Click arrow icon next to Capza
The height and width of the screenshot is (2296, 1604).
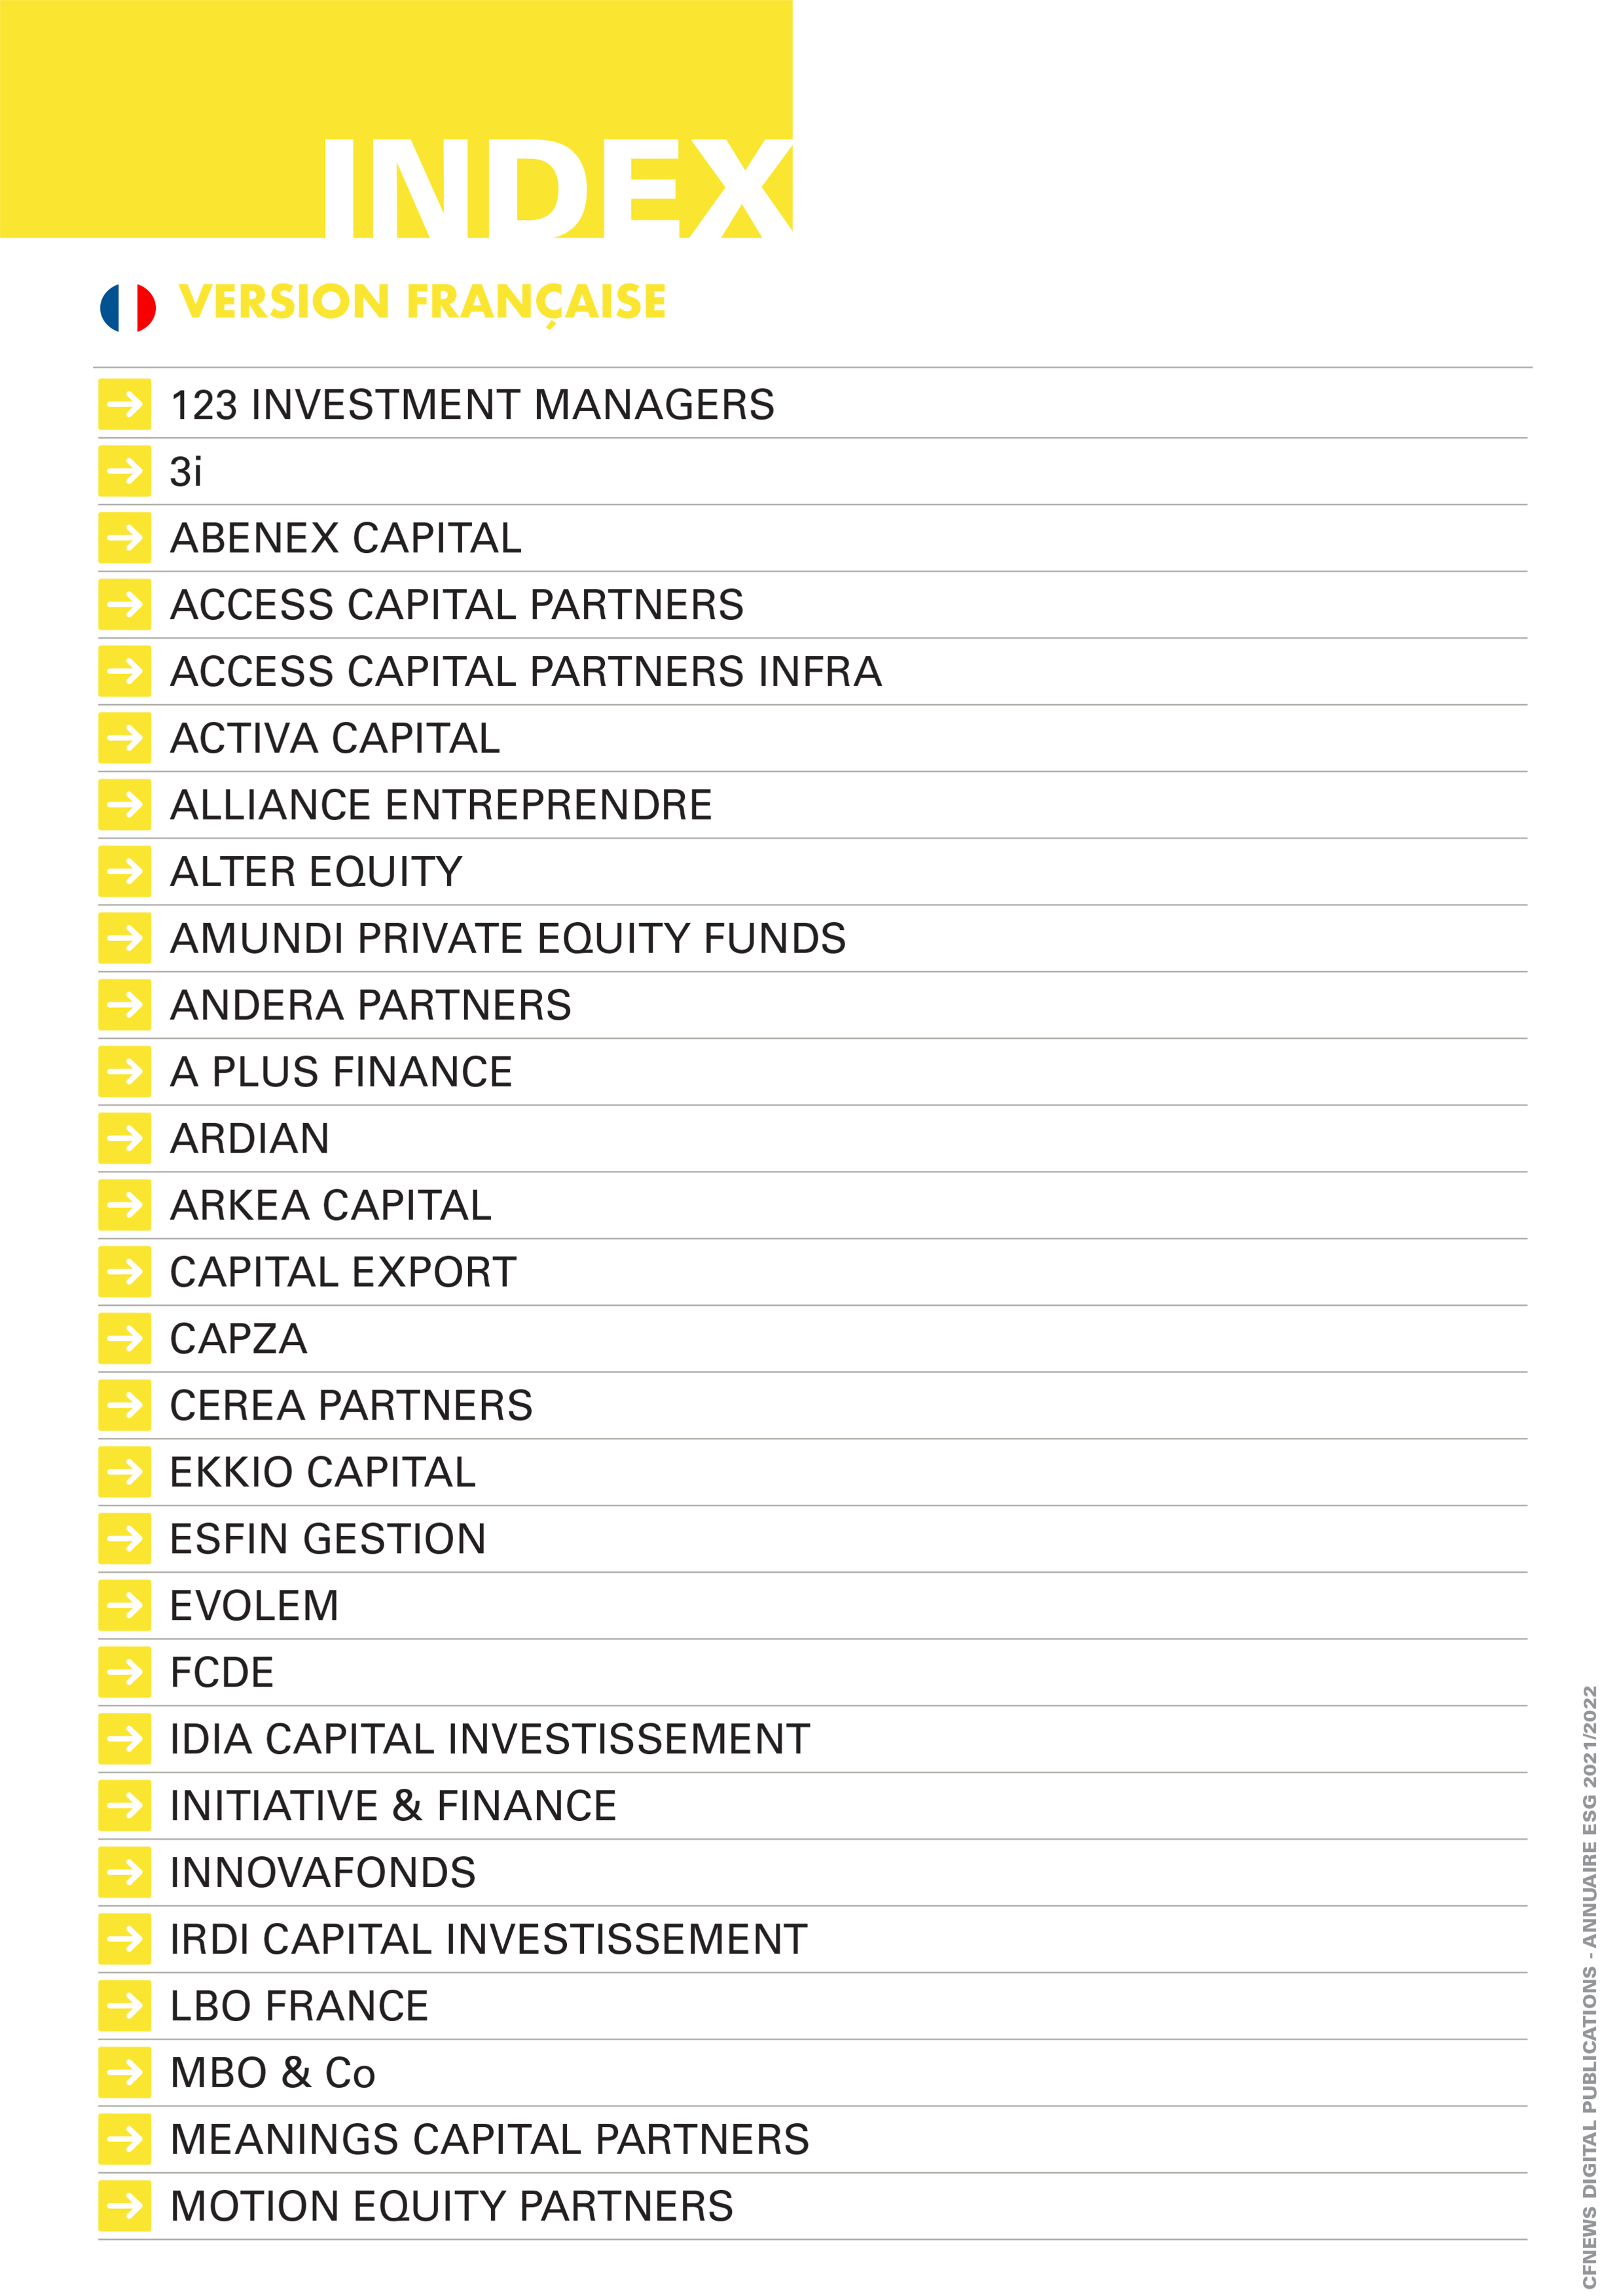pyautogui.click(x=125, y=1338)
